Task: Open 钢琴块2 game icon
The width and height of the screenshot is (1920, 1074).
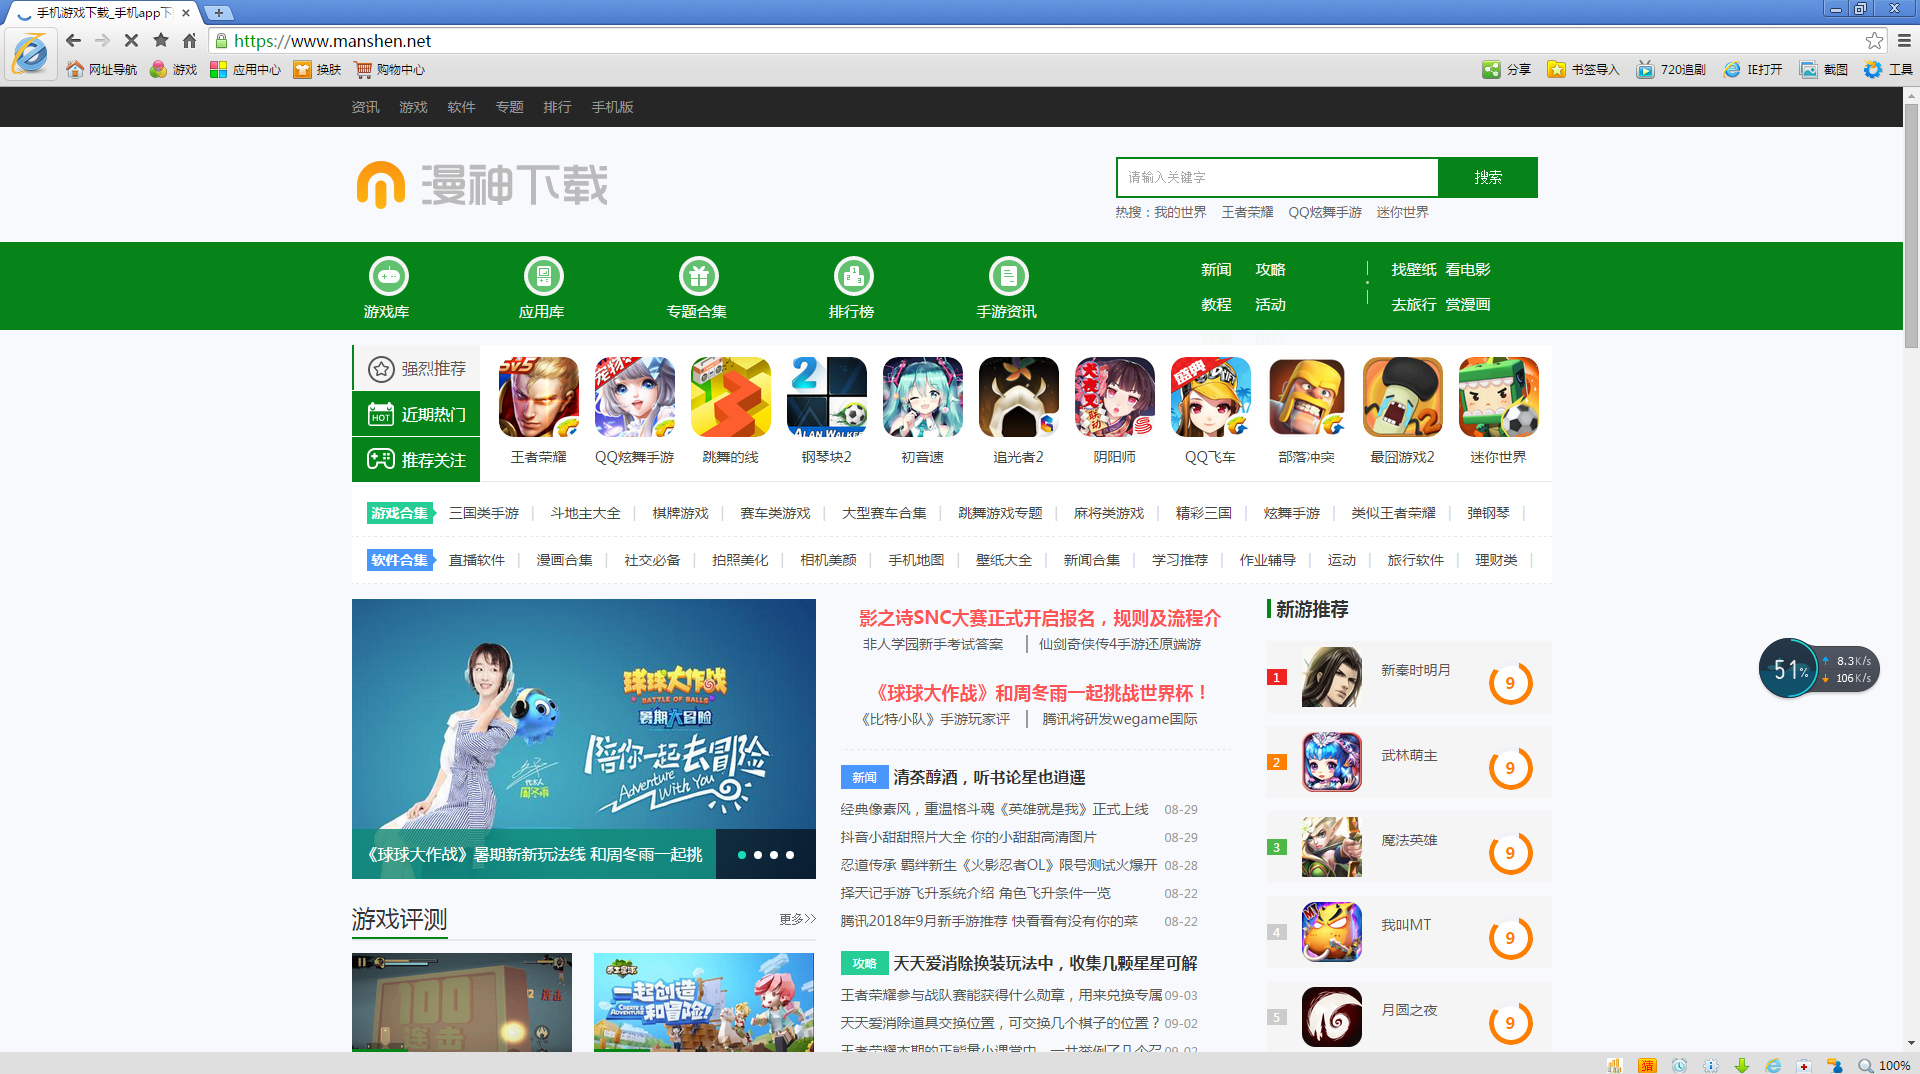Action: tap(827, 397)
